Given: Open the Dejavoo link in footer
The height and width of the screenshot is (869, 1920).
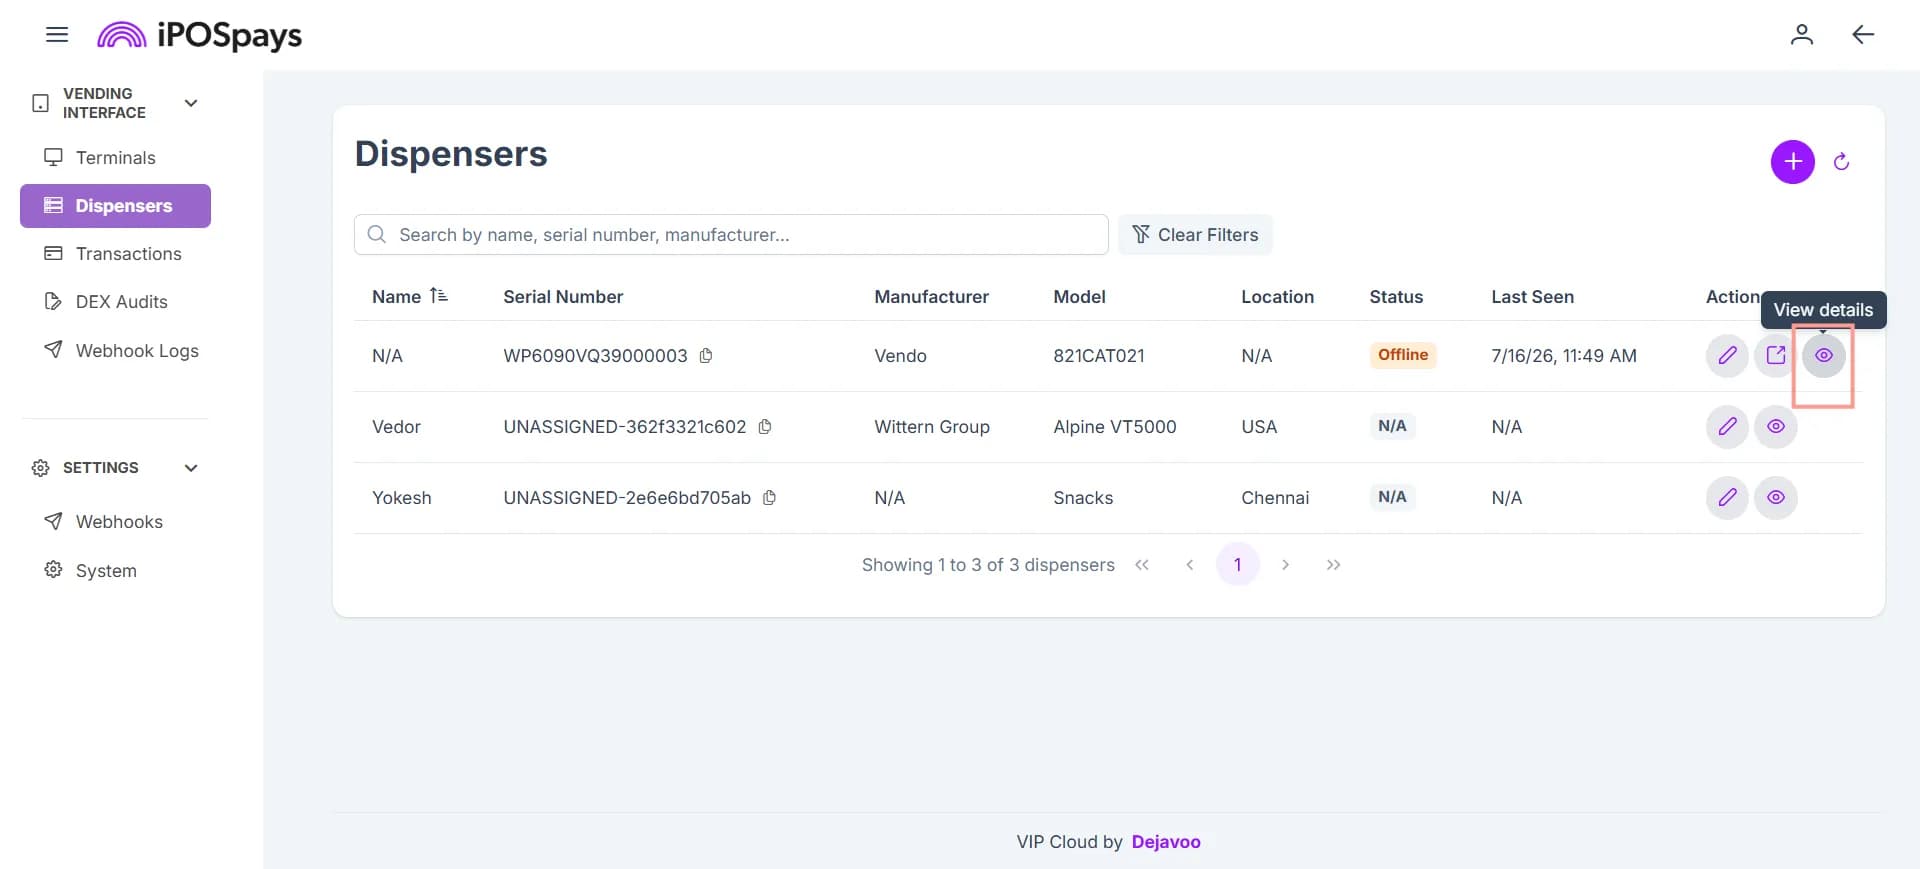Looking at the screenshot, I should pos(1166,842).
